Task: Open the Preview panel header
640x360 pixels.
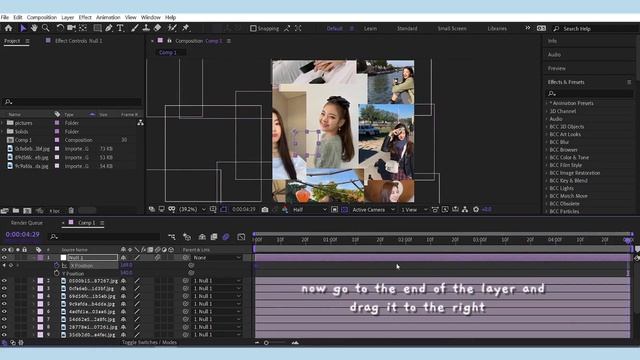Action: 557,68
